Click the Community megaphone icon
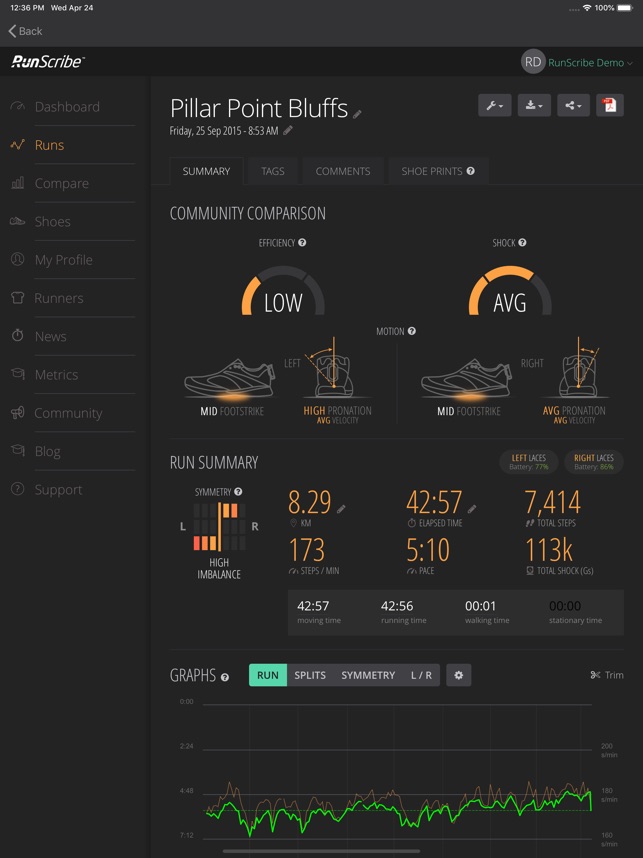Image resolution: width=643 pixels, height=858 pixels. tap(18, 413)
